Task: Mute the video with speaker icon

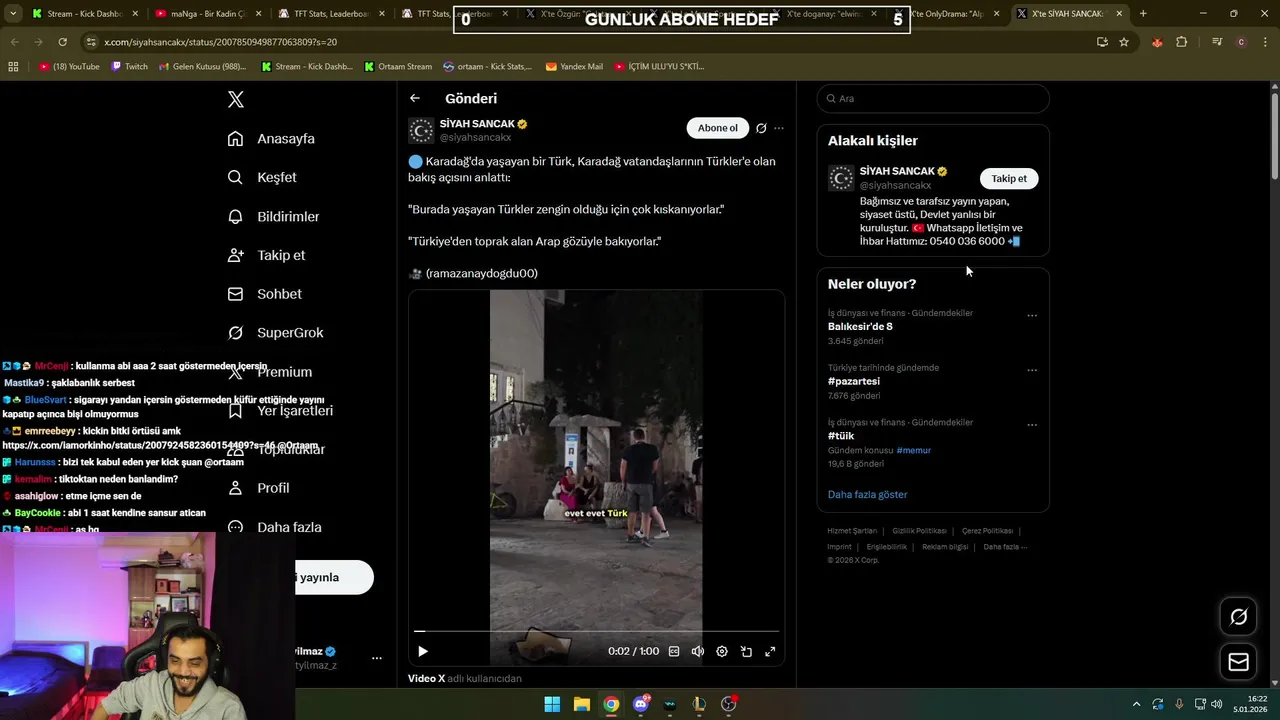Action: 698,651
